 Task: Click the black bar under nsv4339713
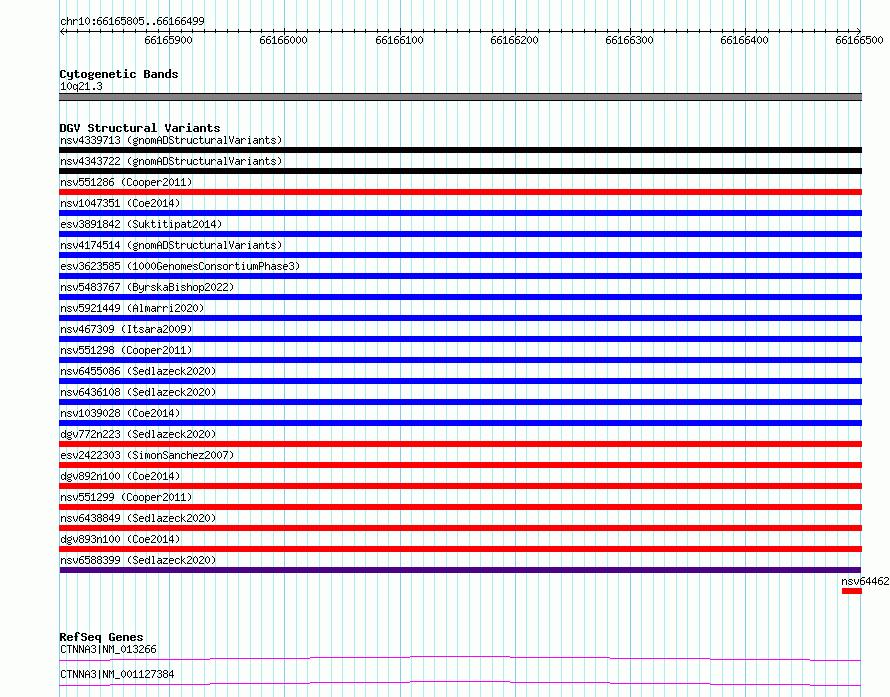460,150
